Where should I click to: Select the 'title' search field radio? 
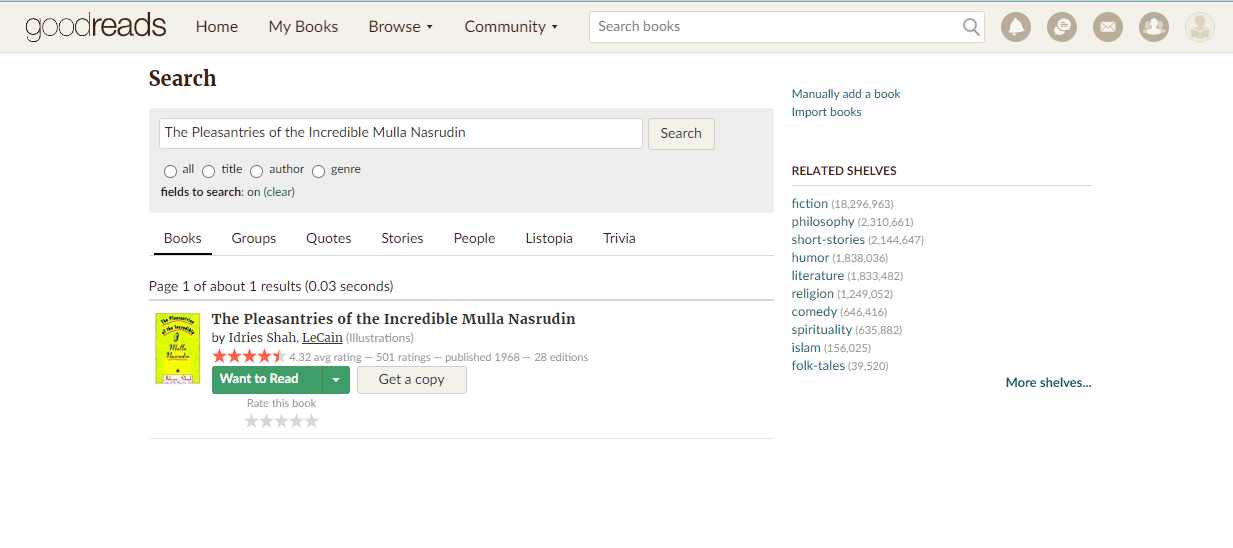click(209, 171)
